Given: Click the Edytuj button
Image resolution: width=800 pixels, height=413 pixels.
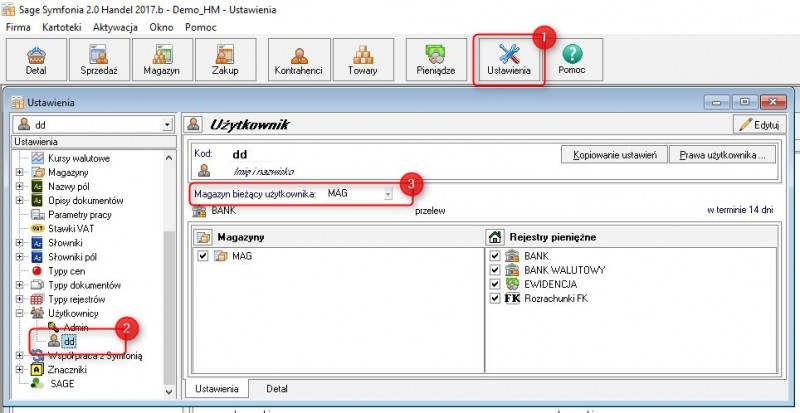Looking at the screenshot, I should point(759,124).
